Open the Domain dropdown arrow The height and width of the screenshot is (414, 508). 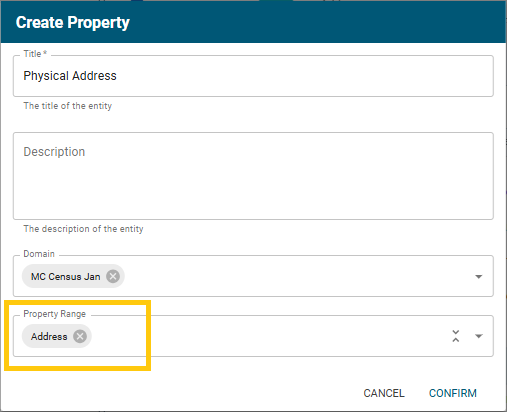[479, 277]
